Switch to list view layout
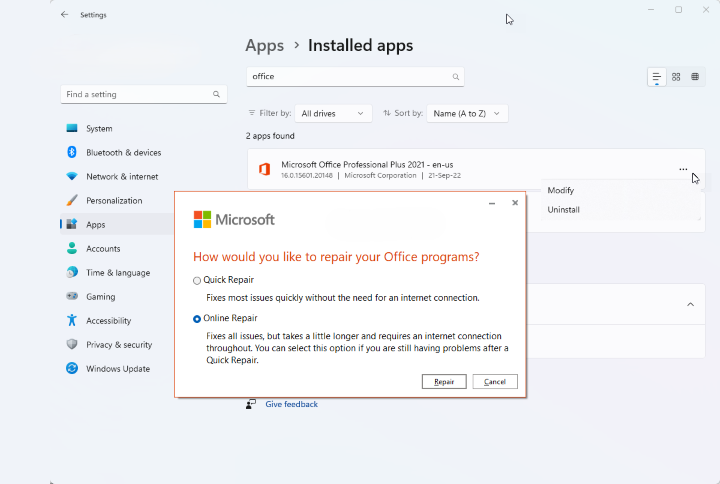The image size is (720, 484). (657, 77)
